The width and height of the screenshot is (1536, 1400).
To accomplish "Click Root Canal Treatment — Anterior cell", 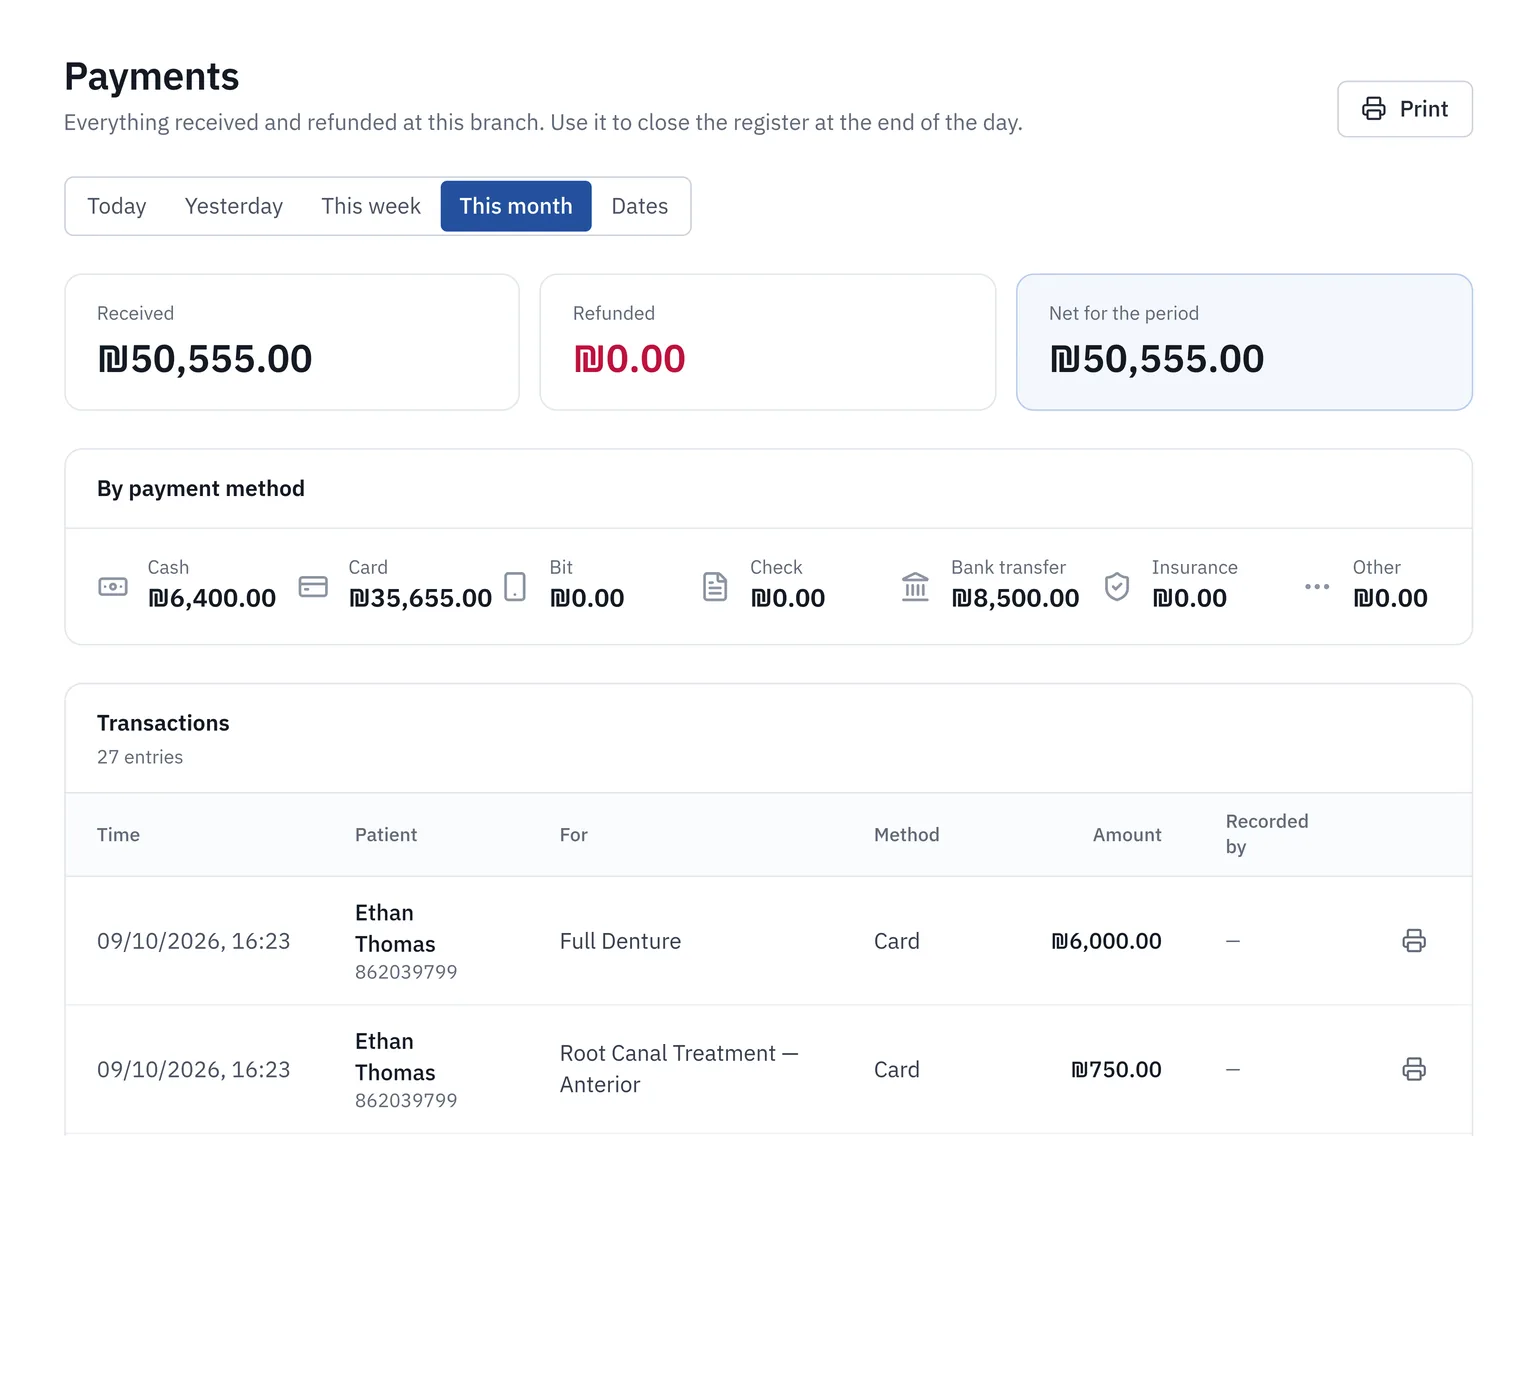I will (x=679, y=1069).
